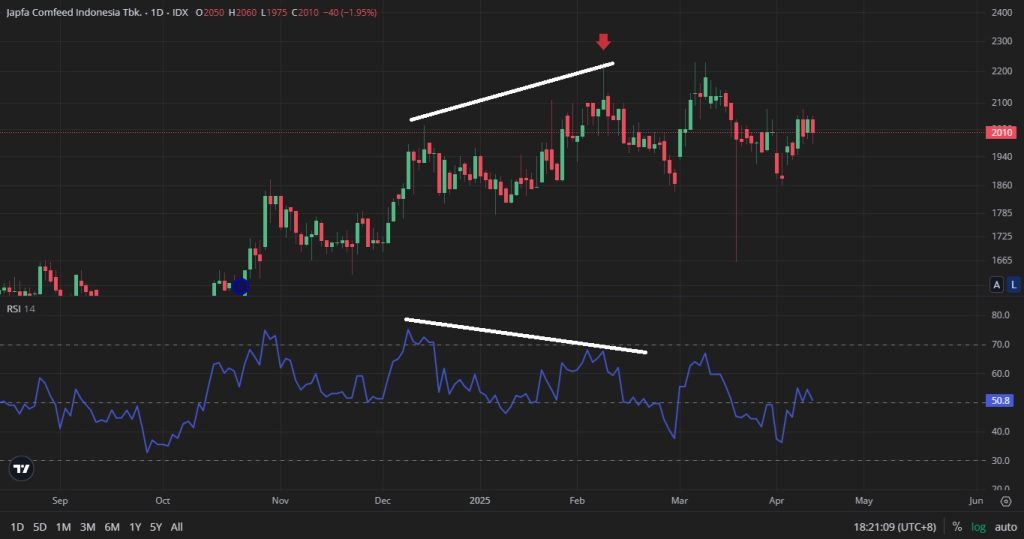This screenshot has width=1024, height=539.
Task: Click the 2200 price axis label
Action: coord(1002,71)
